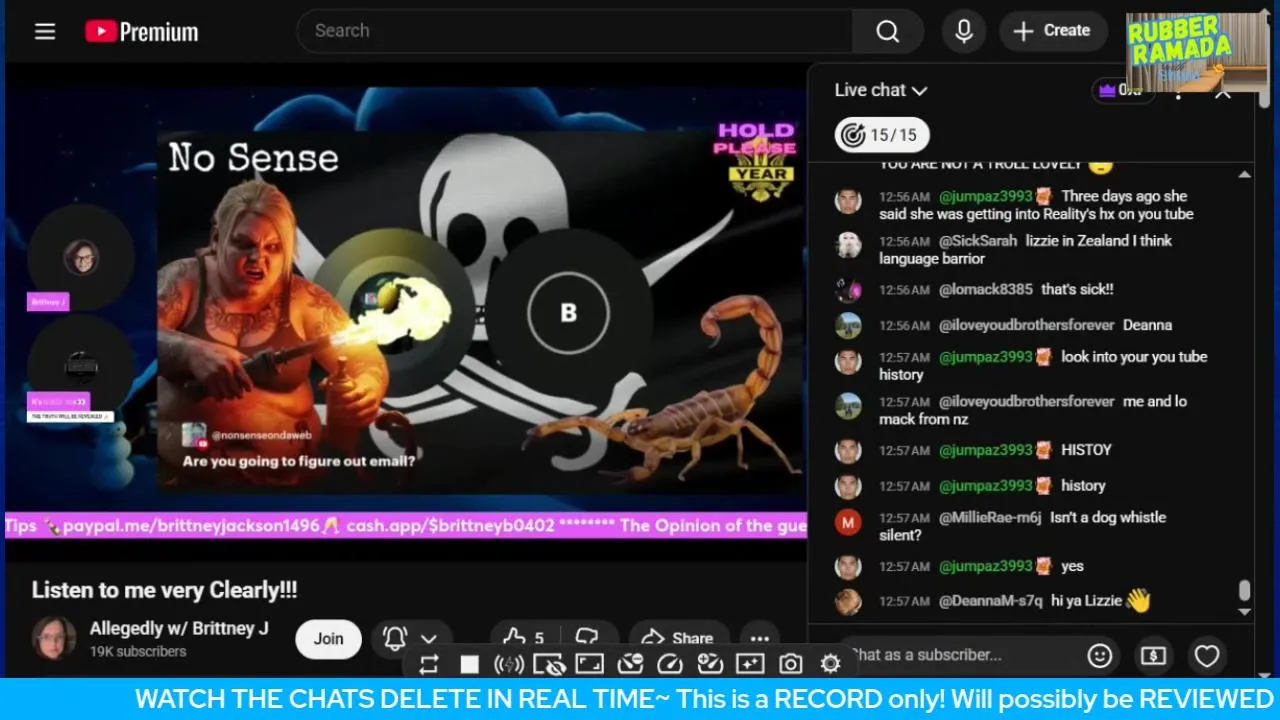Click the magnifier search button
The height and width of the screenshot is (720, 1280).
[x=888, y=31]
